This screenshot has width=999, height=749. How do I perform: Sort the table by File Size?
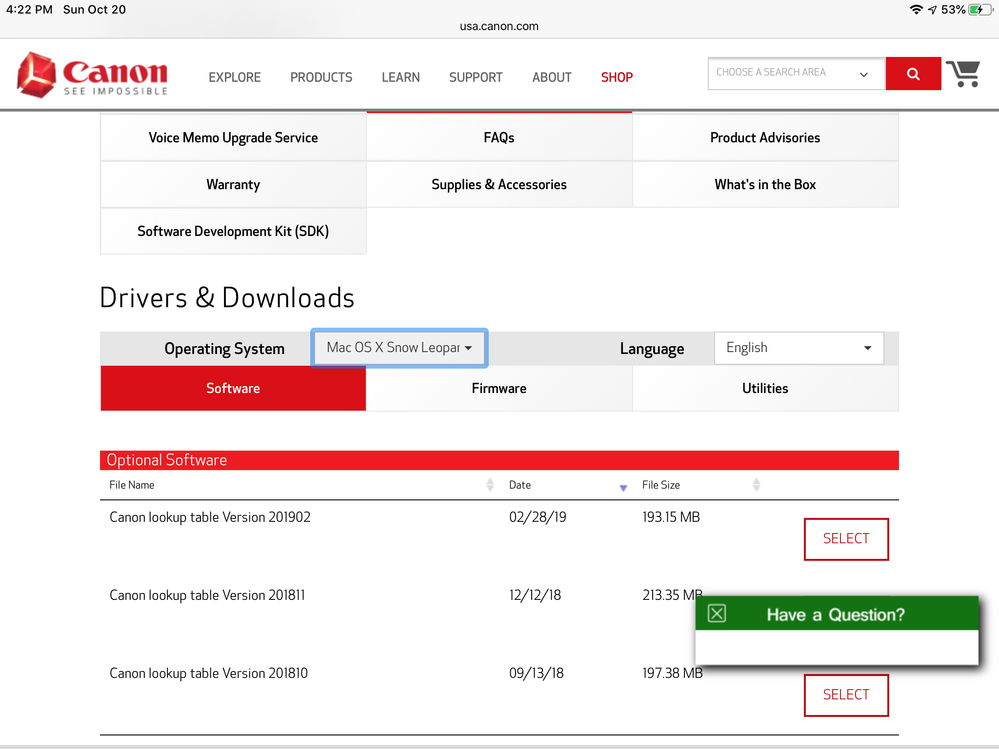coord(756,485)
